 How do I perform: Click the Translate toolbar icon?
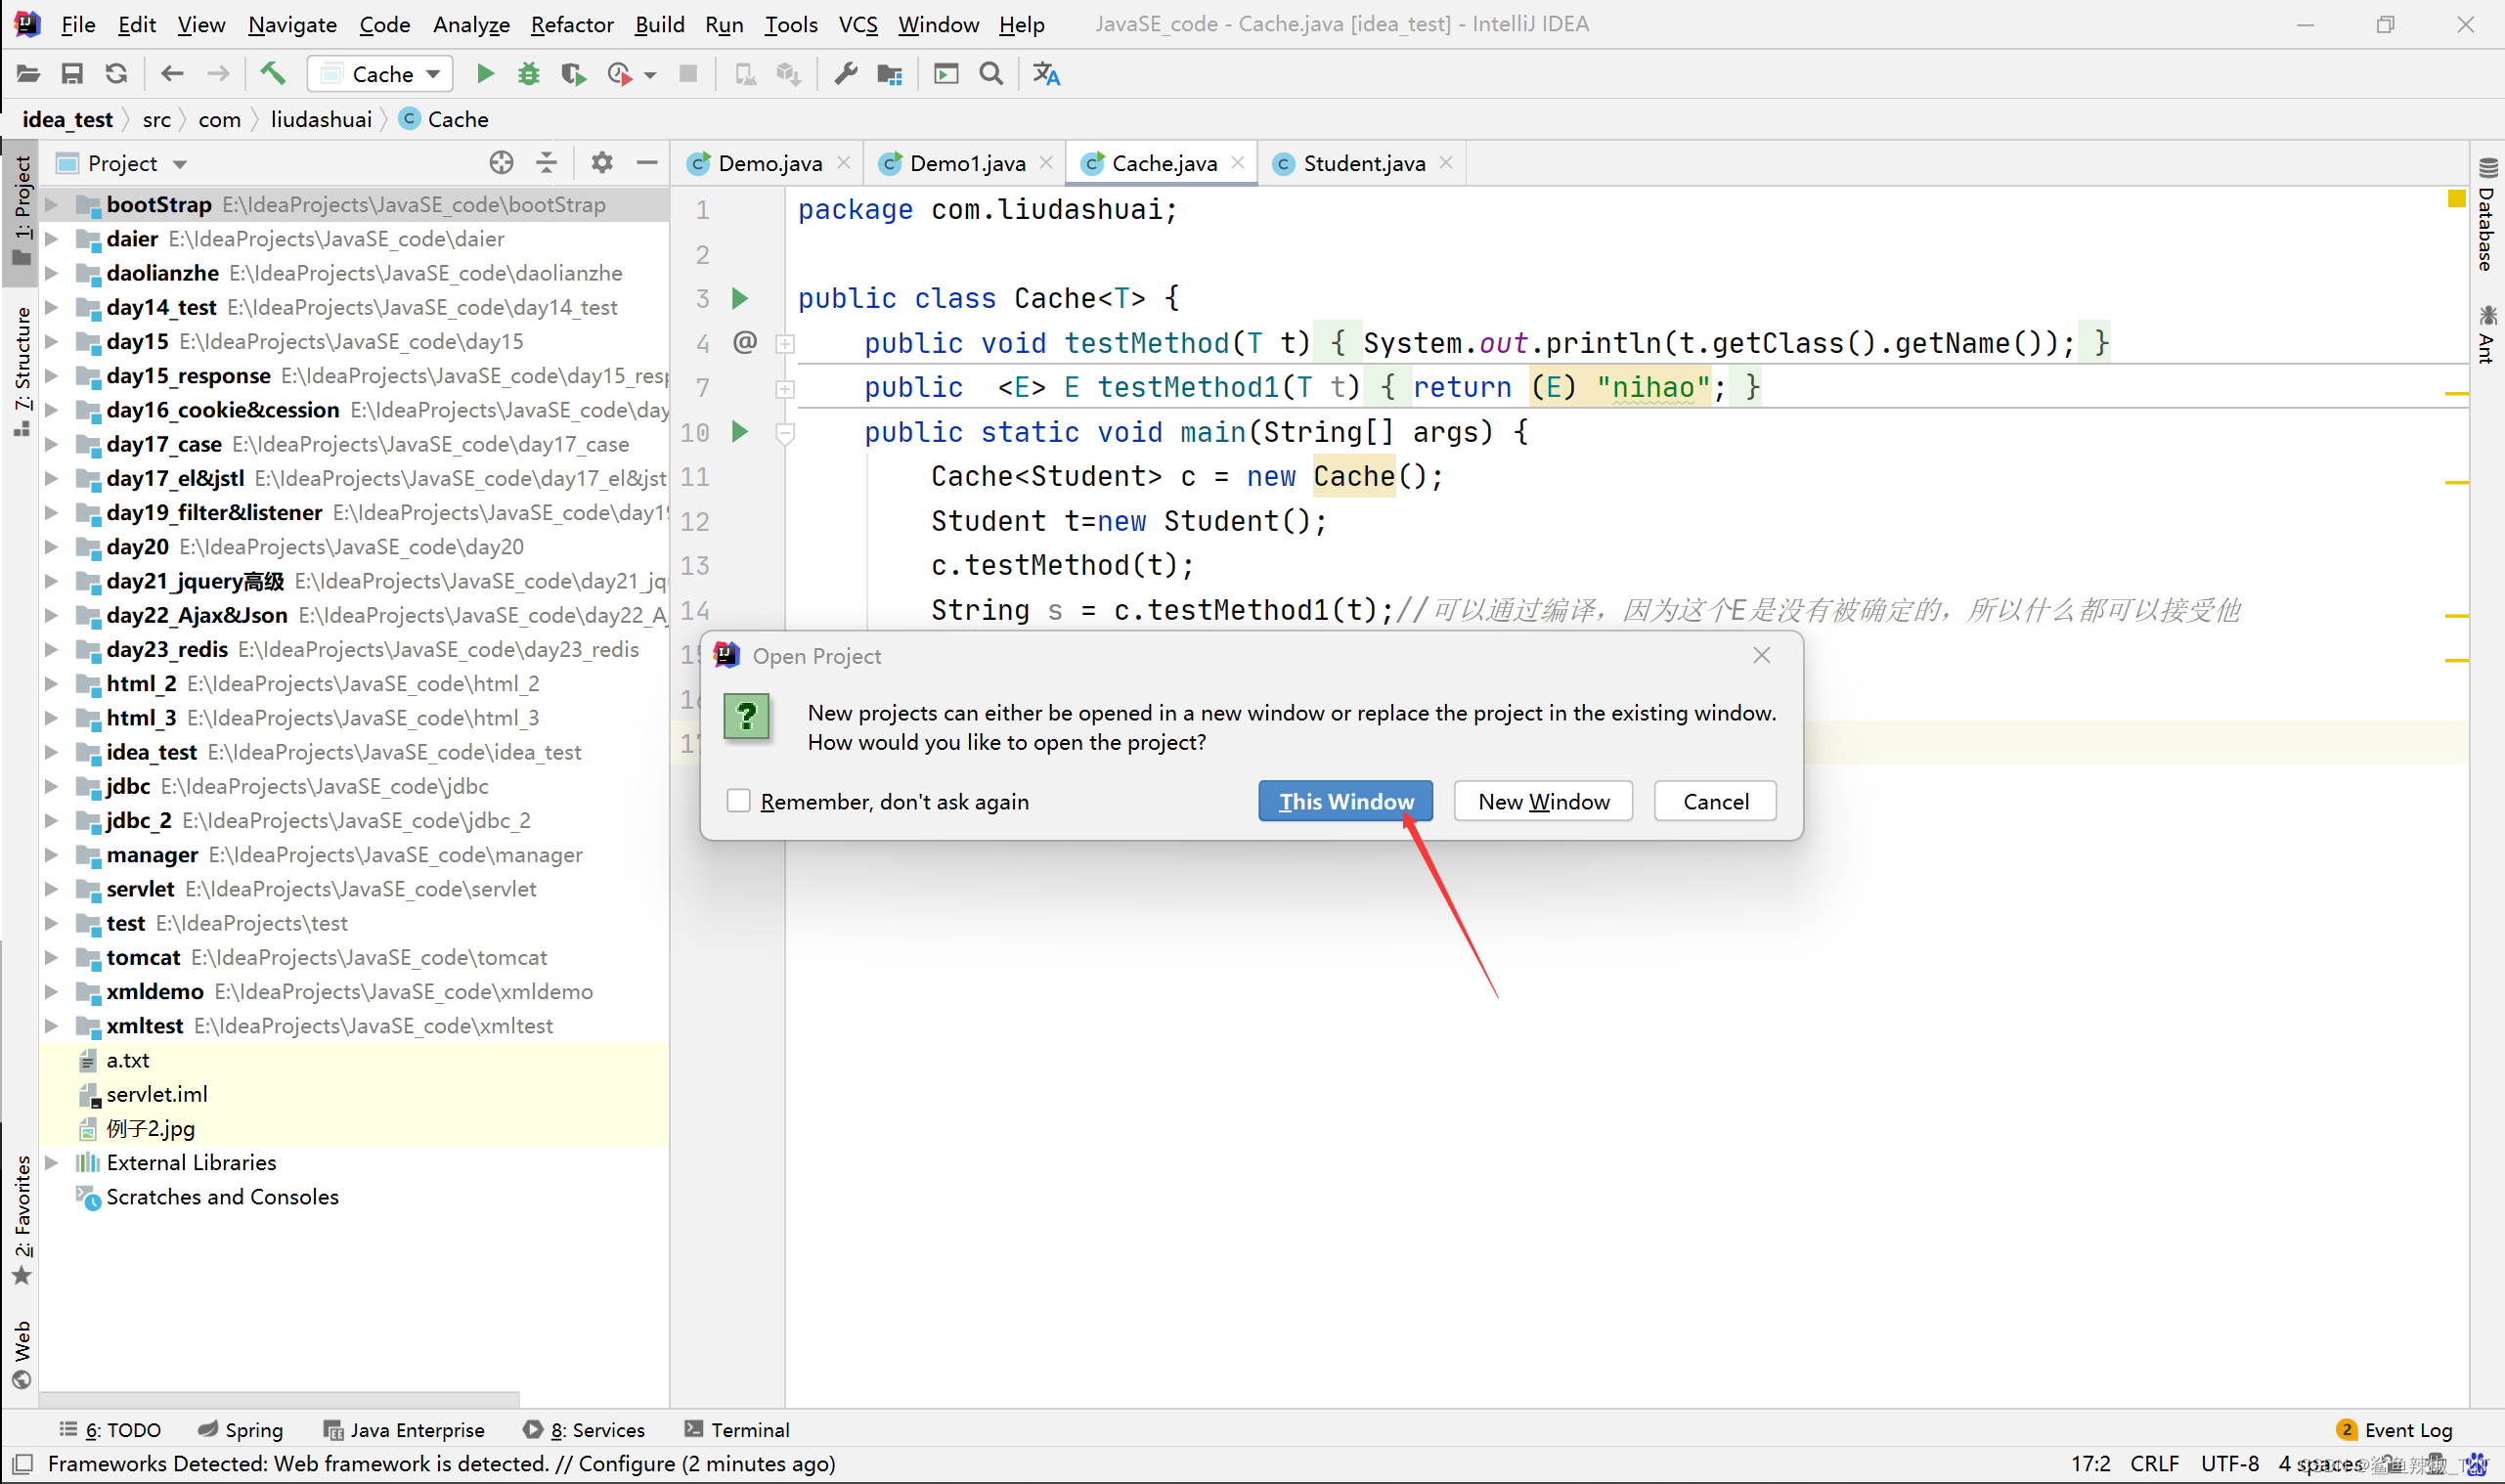click(x=1046, y=74)
